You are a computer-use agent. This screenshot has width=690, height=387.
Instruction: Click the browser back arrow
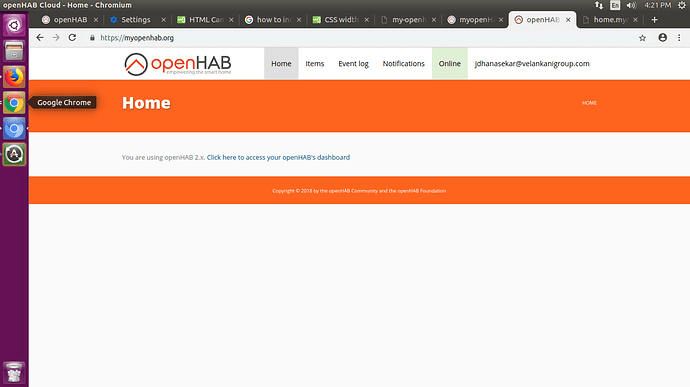click(x=40, y=38)
